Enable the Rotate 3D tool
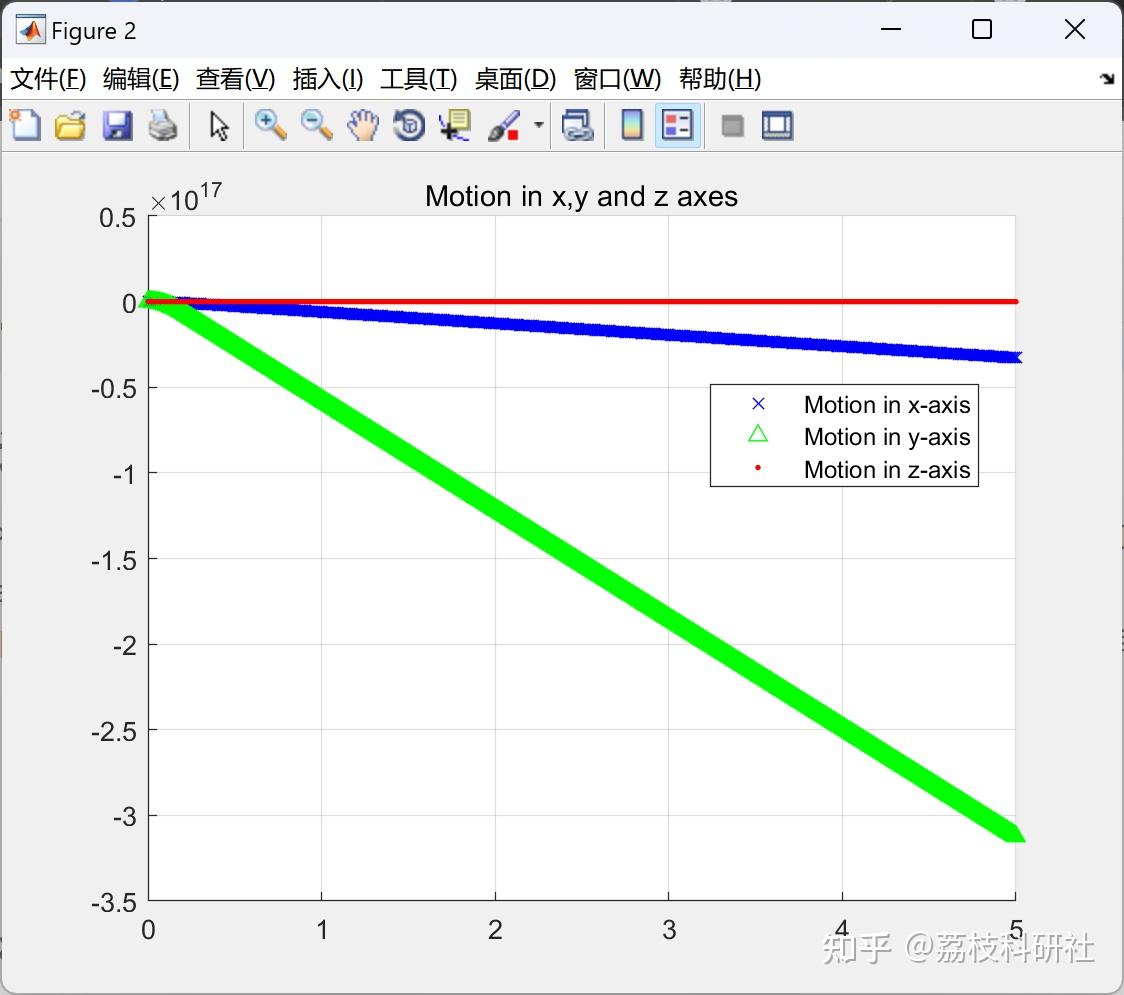 408,126
